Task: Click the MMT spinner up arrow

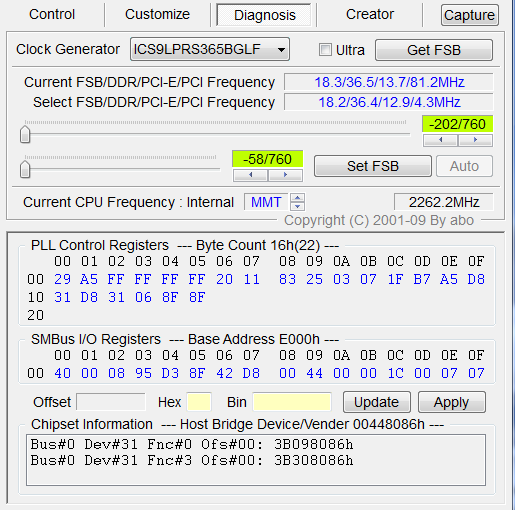Action: click(297, 198)
